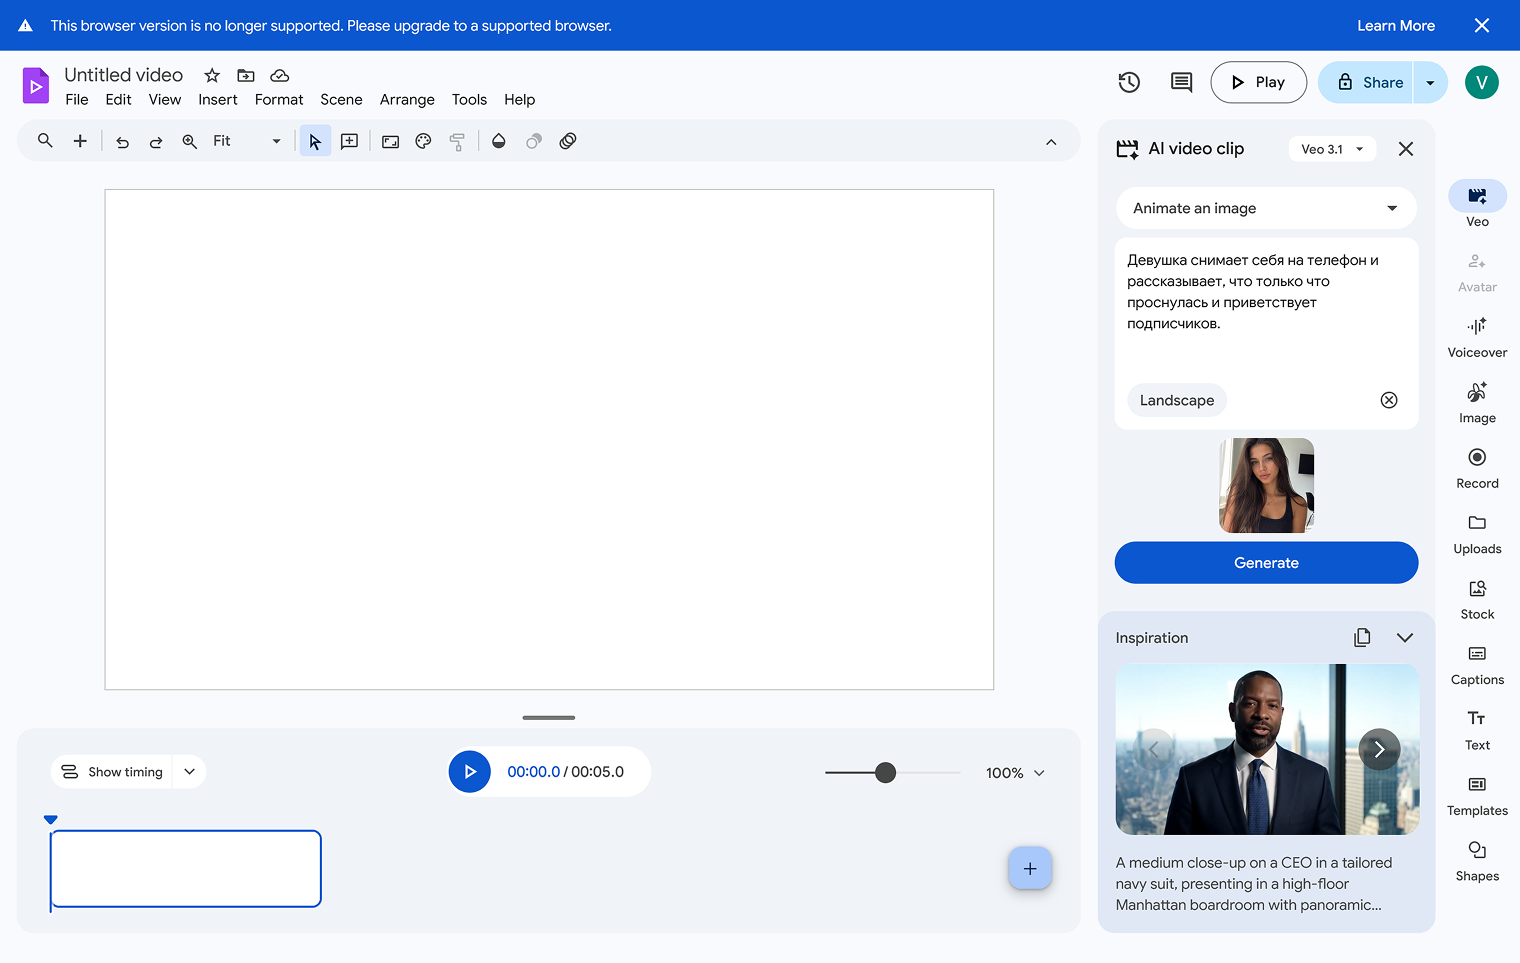Open the Image generation side panel
The height and width of the screenshot is (963, 1520).
1477,402
